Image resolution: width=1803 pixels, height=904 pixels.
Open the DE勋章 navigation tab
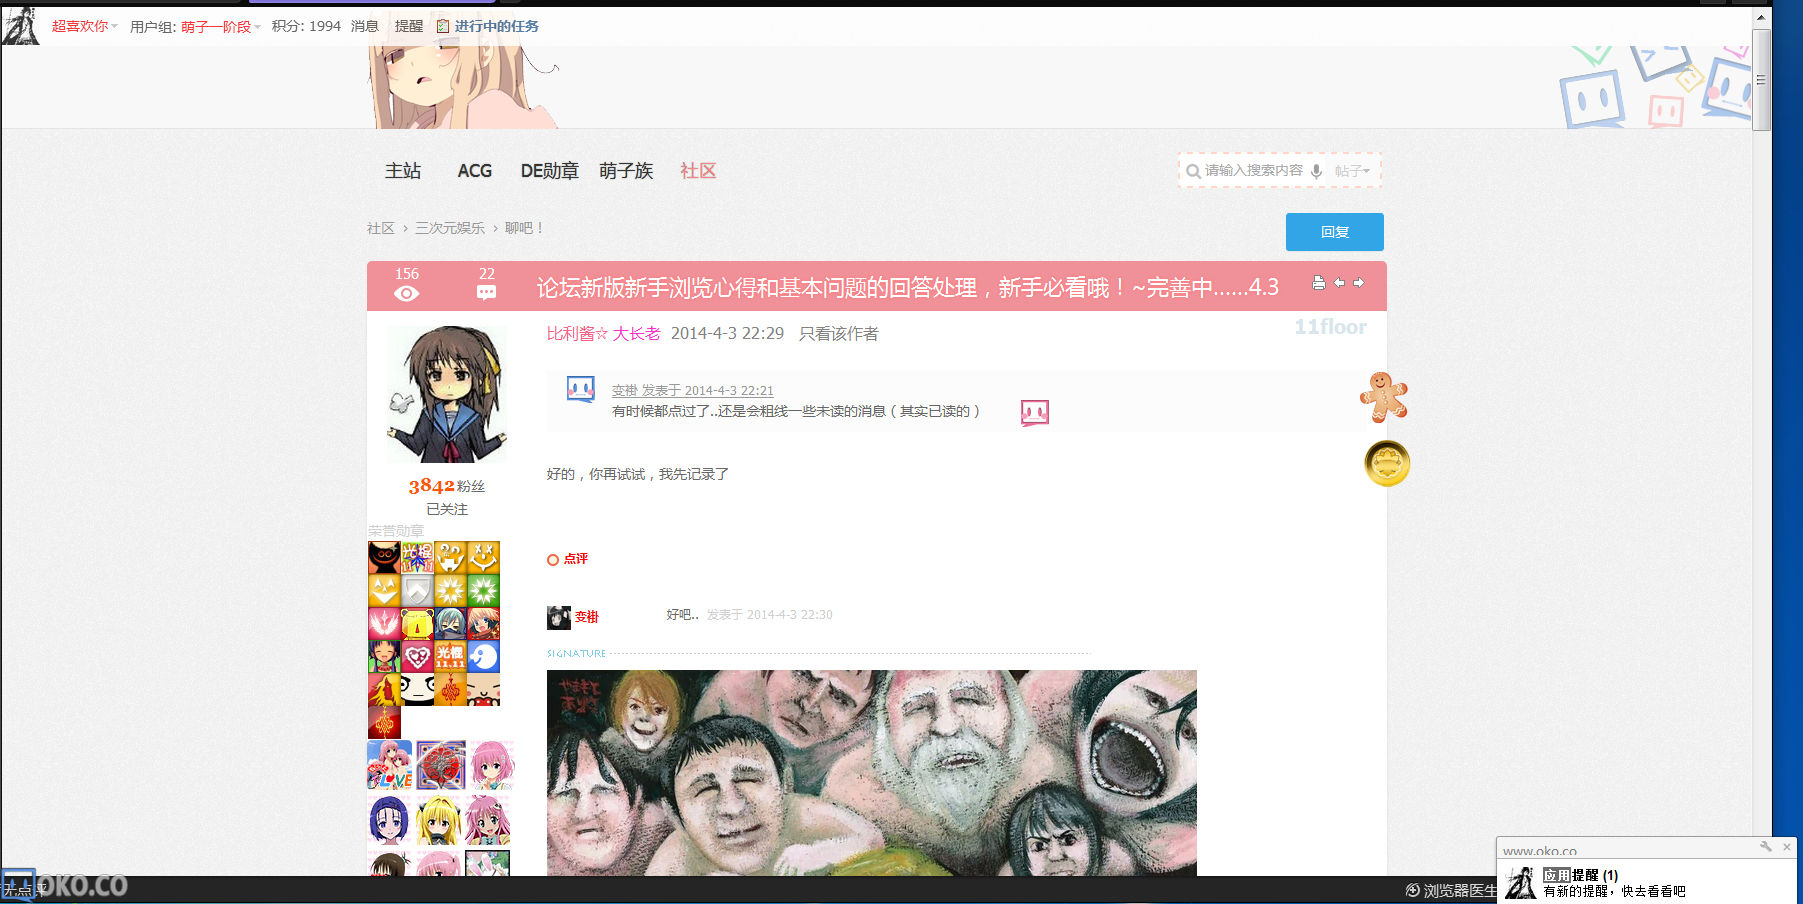549,171
